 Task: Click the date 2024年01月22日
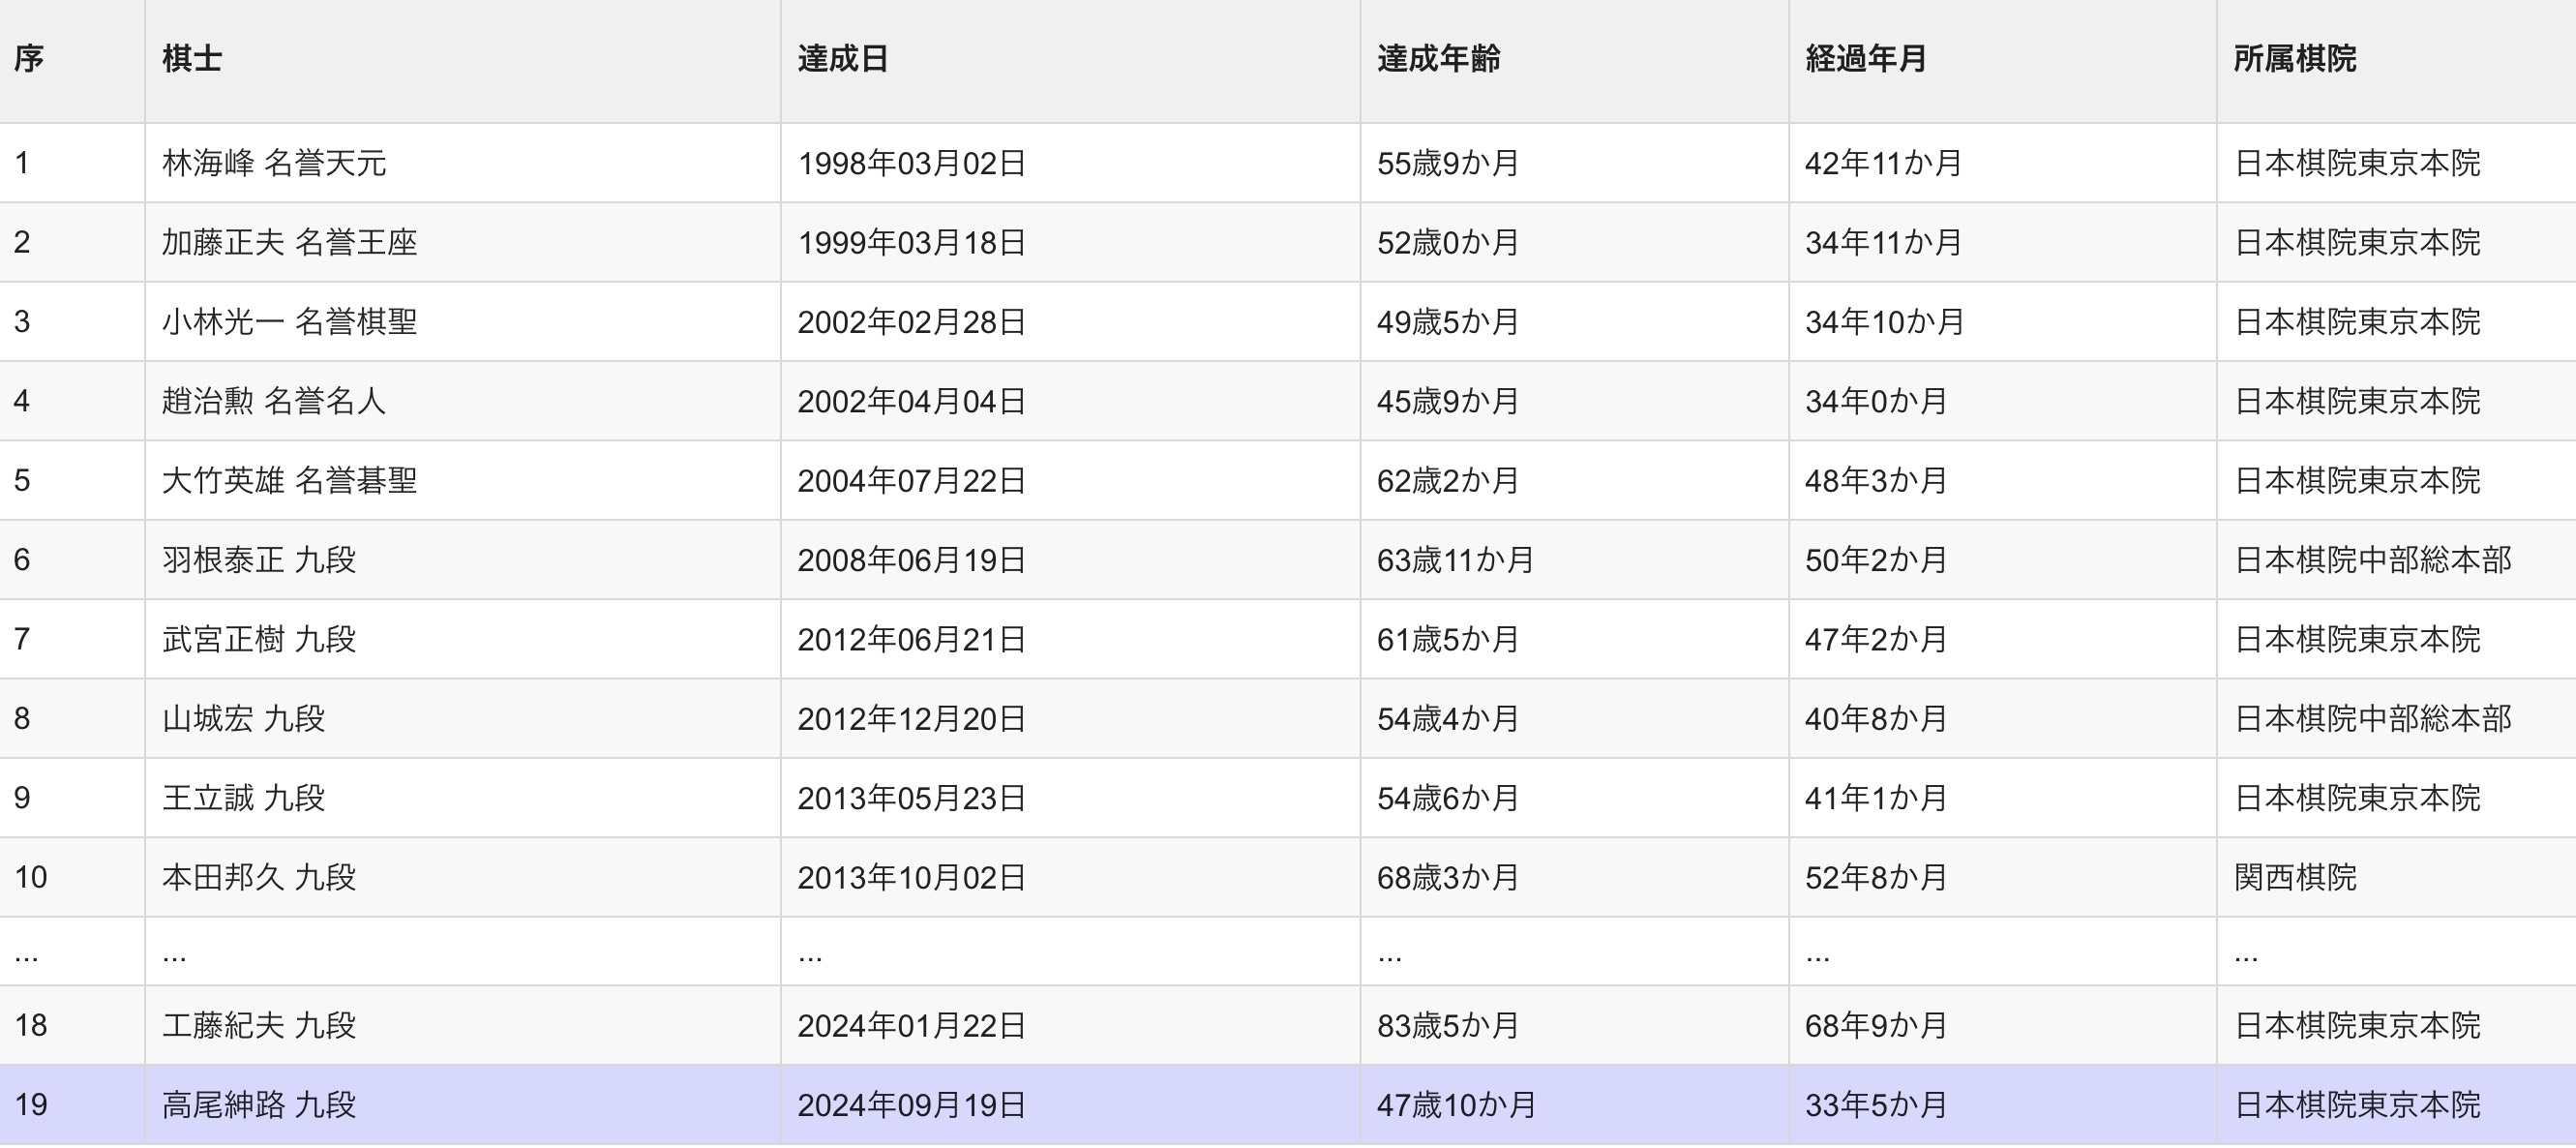(x=912, y=1026)
